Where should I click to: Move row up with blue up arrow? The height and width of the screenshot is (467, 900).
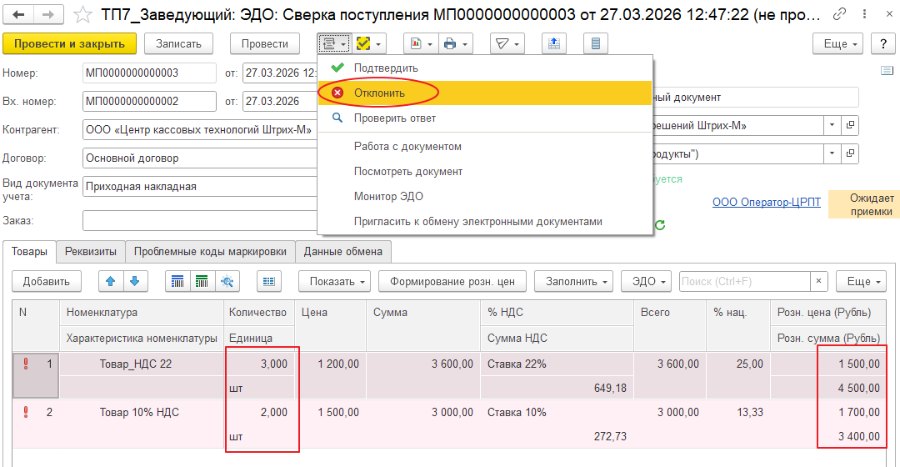(111, 281)
